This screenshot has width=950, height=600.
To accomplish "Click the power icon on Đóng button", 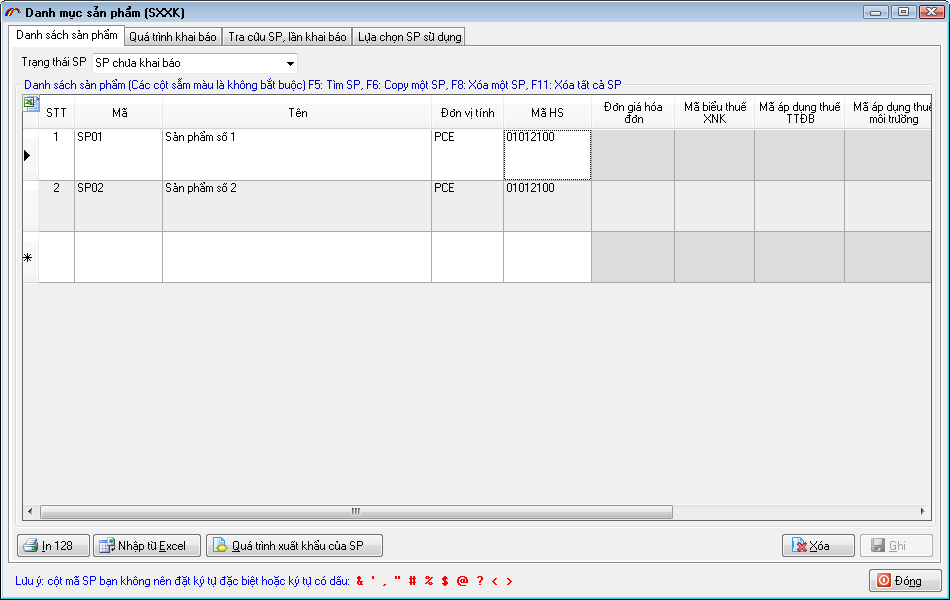I will 884,580.
